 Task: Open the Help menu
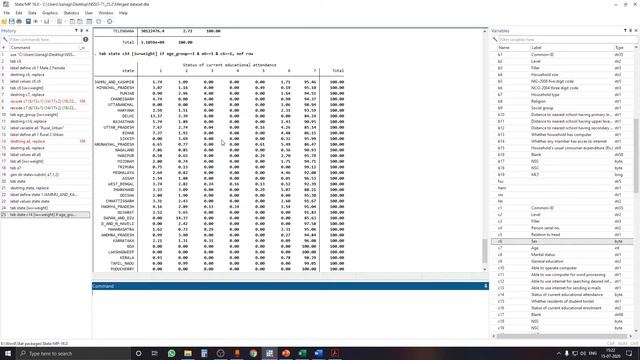(123, 13)
